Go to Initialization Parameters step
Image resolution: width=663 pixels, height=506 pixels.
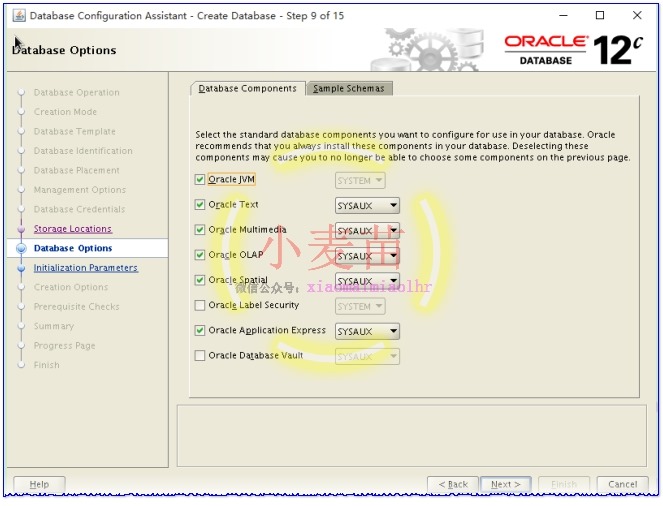point(86,268)
